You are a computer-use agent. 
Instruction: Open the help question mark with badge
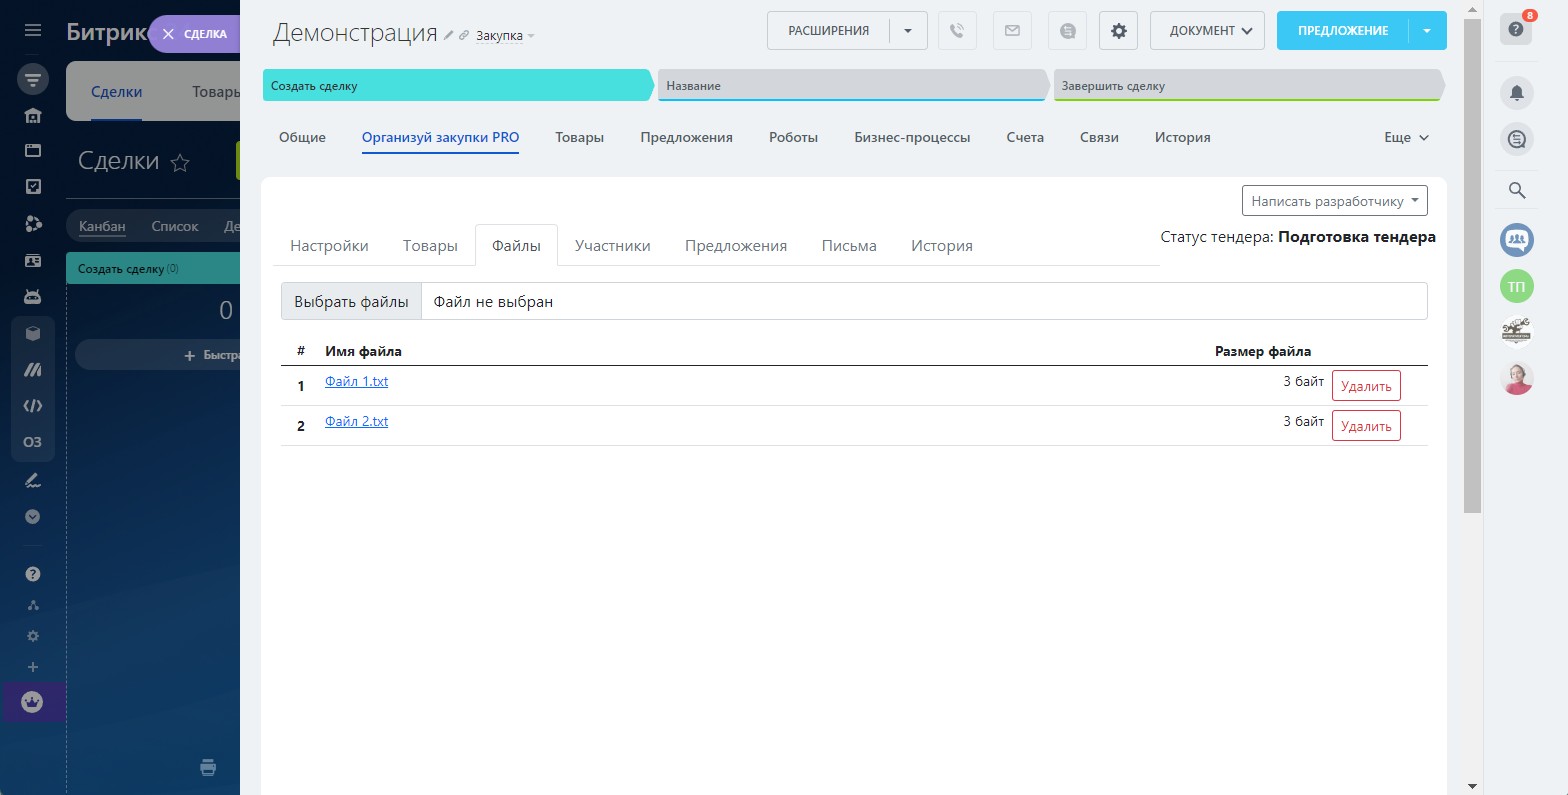[x=1516, y=30]
